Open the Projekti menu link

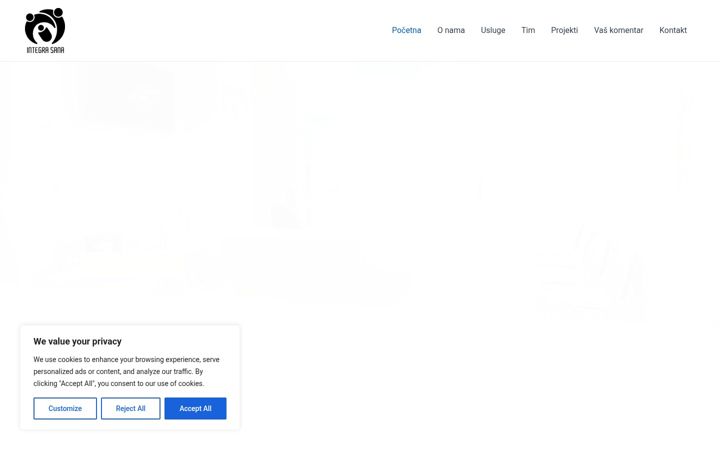[564, 30]
